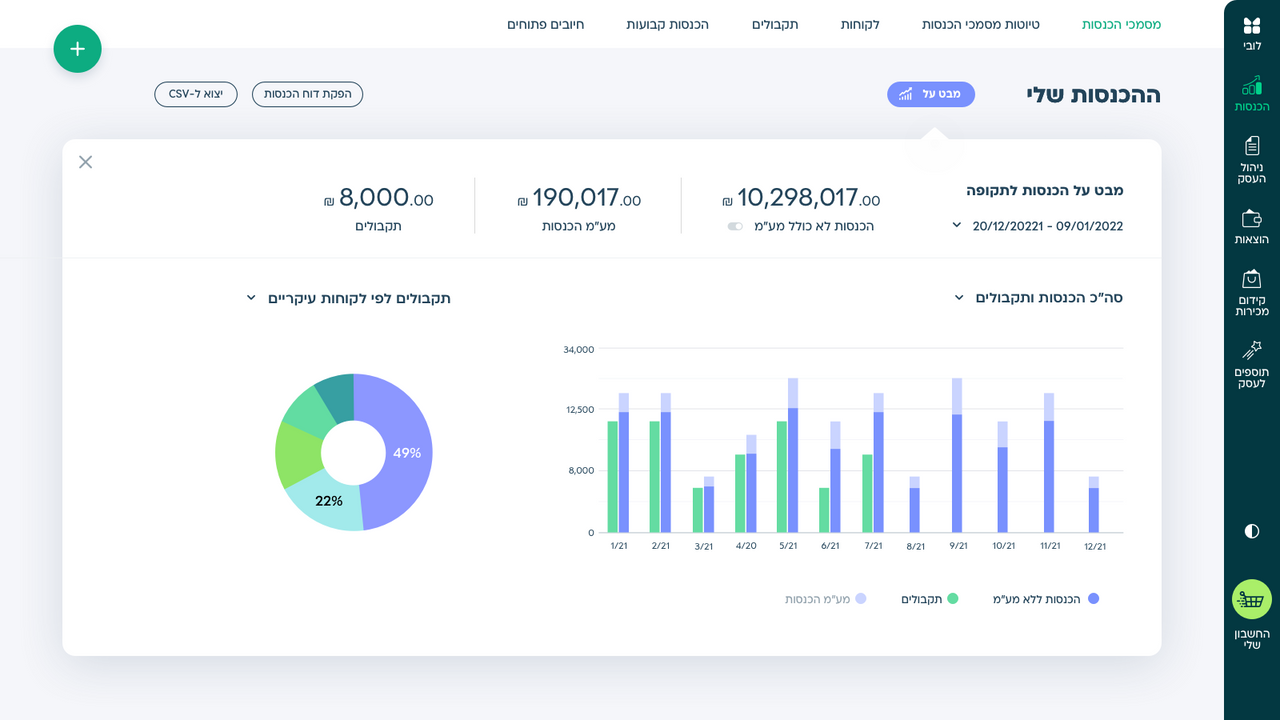The image size is (1280, 720).
Task: Click the green plus add button
Action: click(78, 49)
